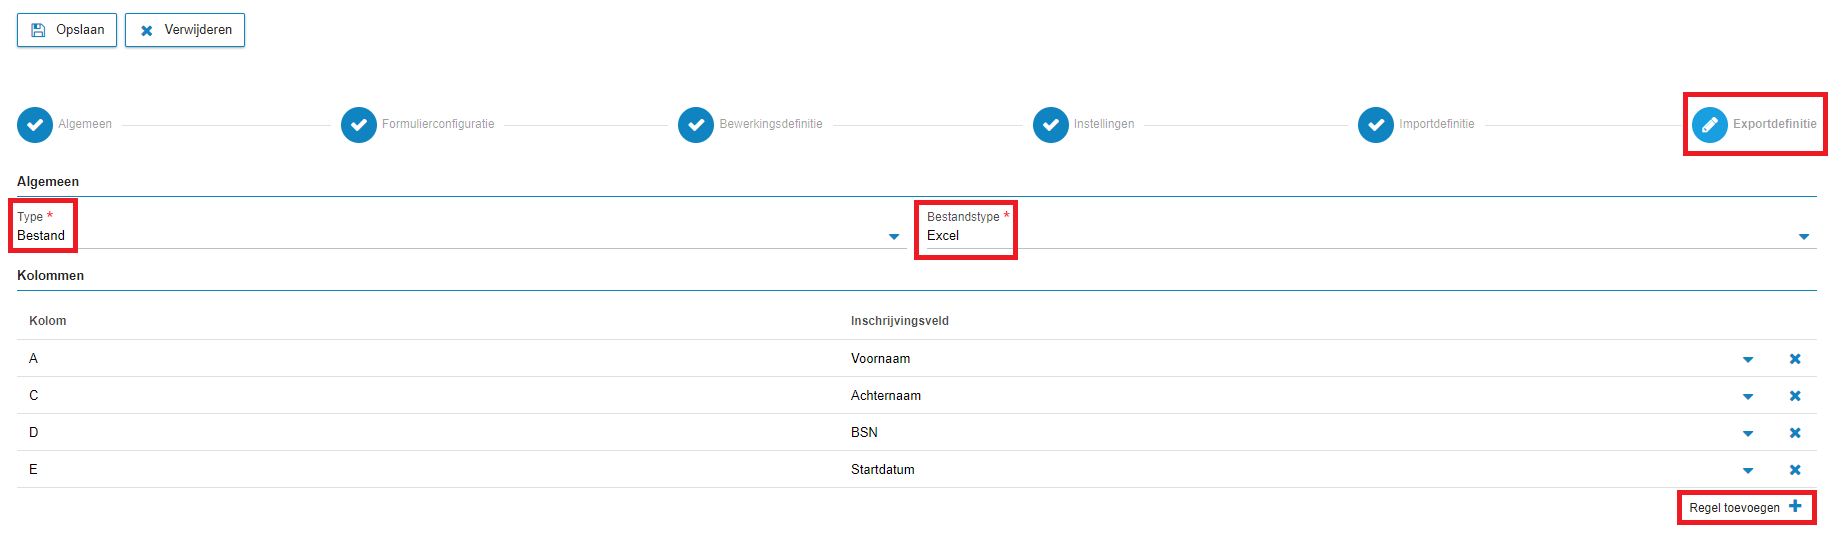The width and height of the screenshot is (1829, 533).
Task: Click the Verwijderen button
Action: pyautogui.click(x=185, y=30)
